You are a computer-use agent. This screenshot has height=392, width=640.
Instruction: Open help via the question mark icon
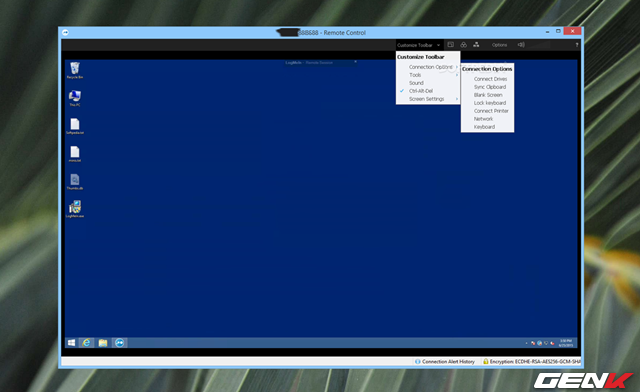[x=577, y=45]
